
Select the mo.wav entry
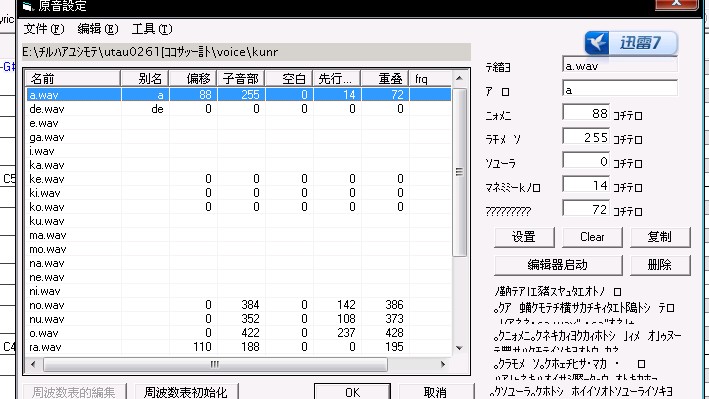coord(48,249)
